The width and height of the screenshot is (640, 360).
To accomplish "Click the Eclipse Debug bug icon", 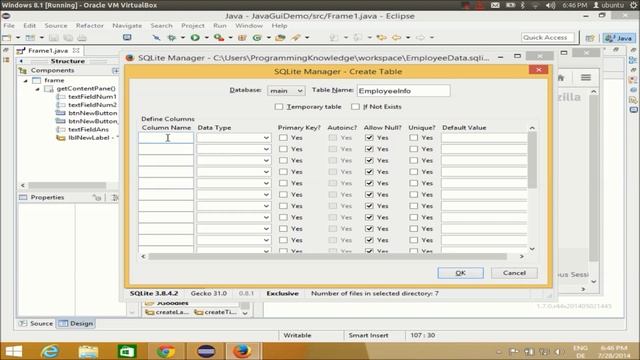I will point(172,38).
